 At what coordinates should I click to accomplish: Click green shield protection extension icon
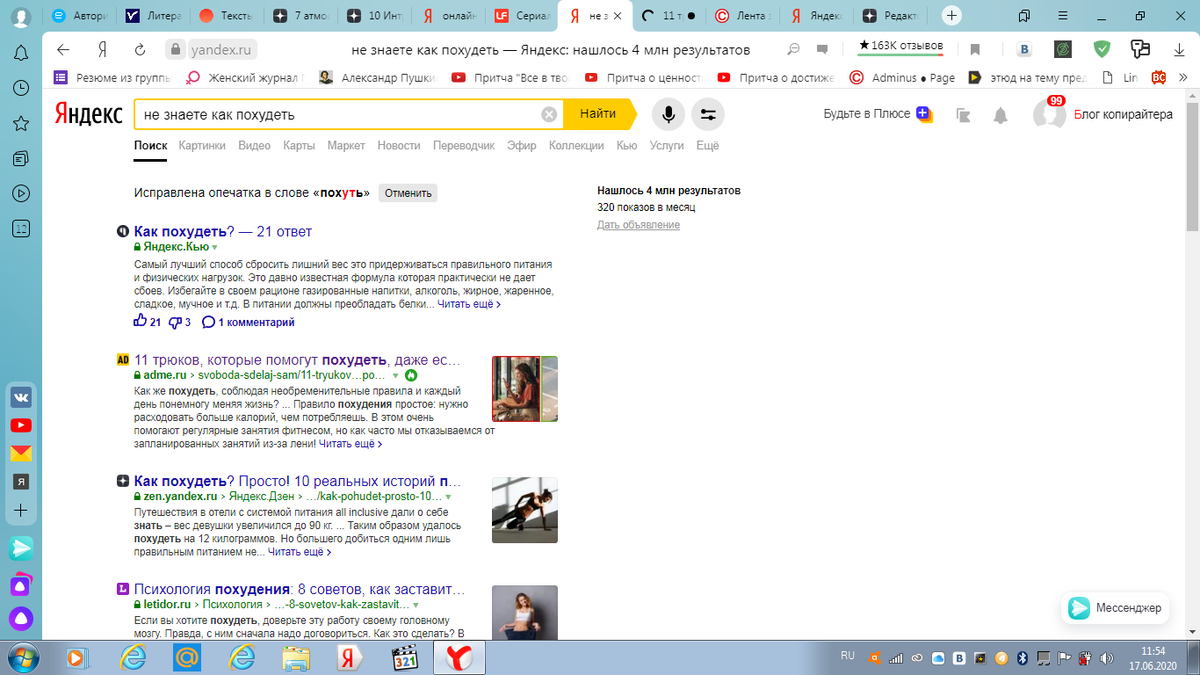click(x=1101, y=49)
